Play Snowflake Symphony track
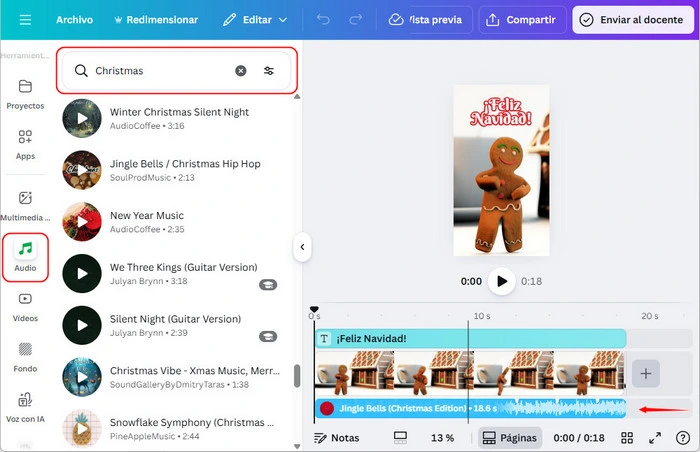 click(82, 429)
